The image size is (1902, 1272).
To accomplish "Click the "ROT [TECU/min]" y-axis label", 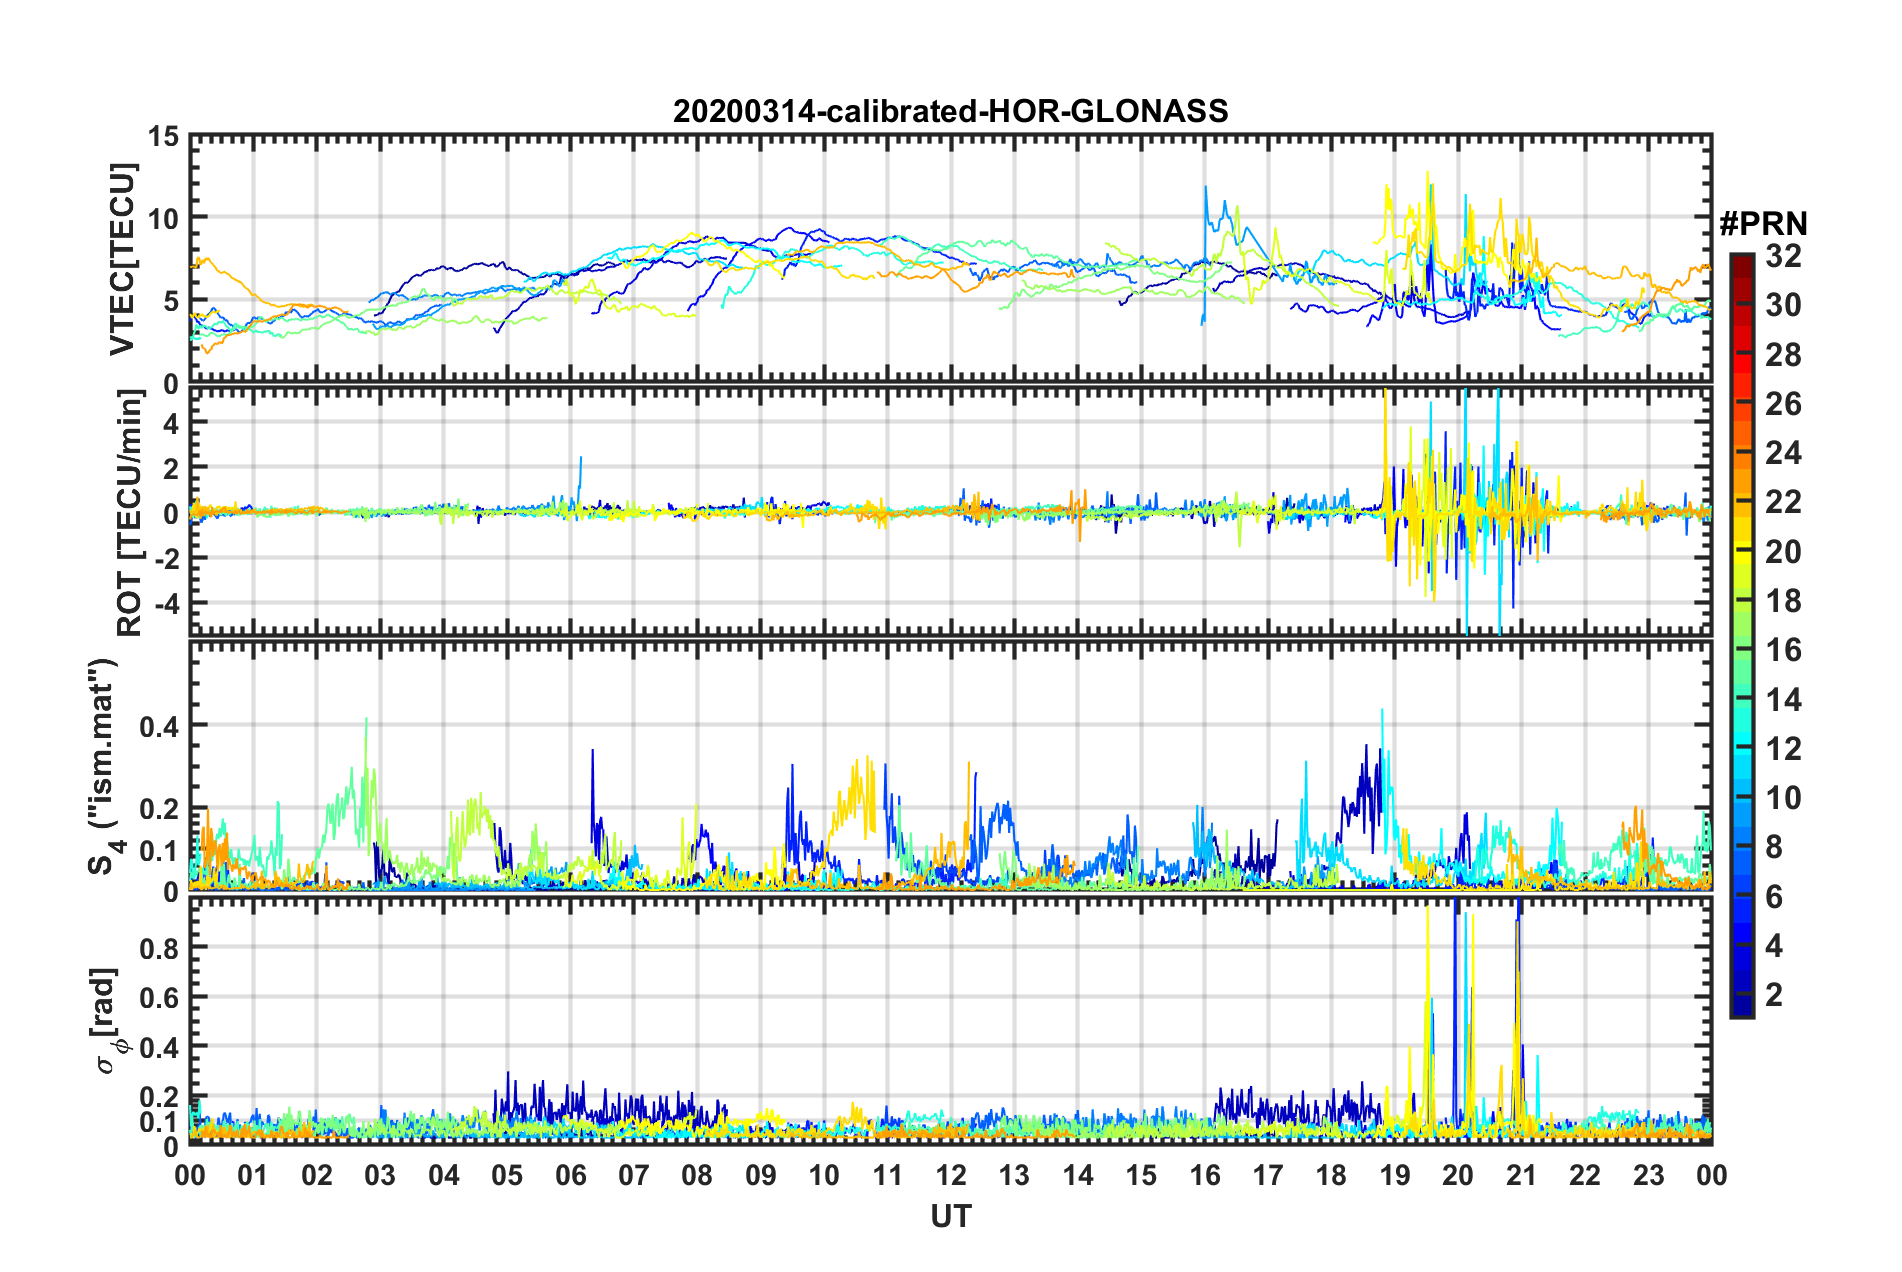I will [130, 513].
